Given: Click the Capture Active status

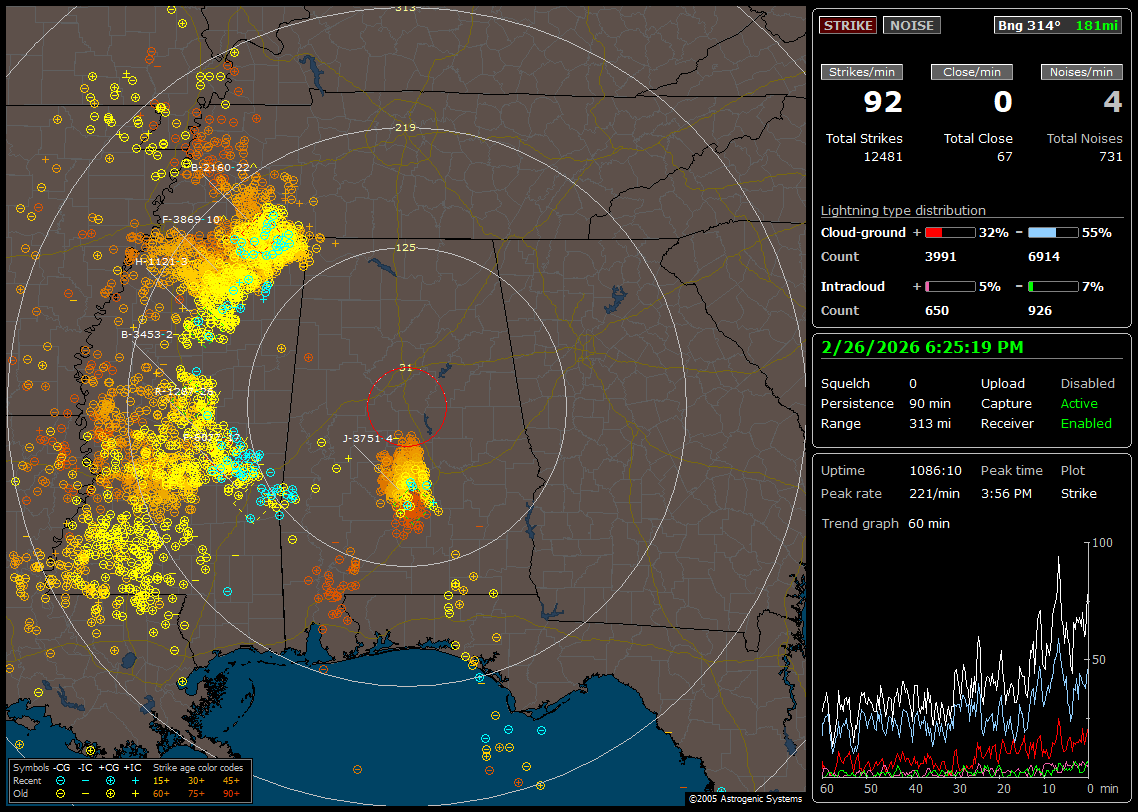Looking at the screenshot, I should [x=1079, y=403].
